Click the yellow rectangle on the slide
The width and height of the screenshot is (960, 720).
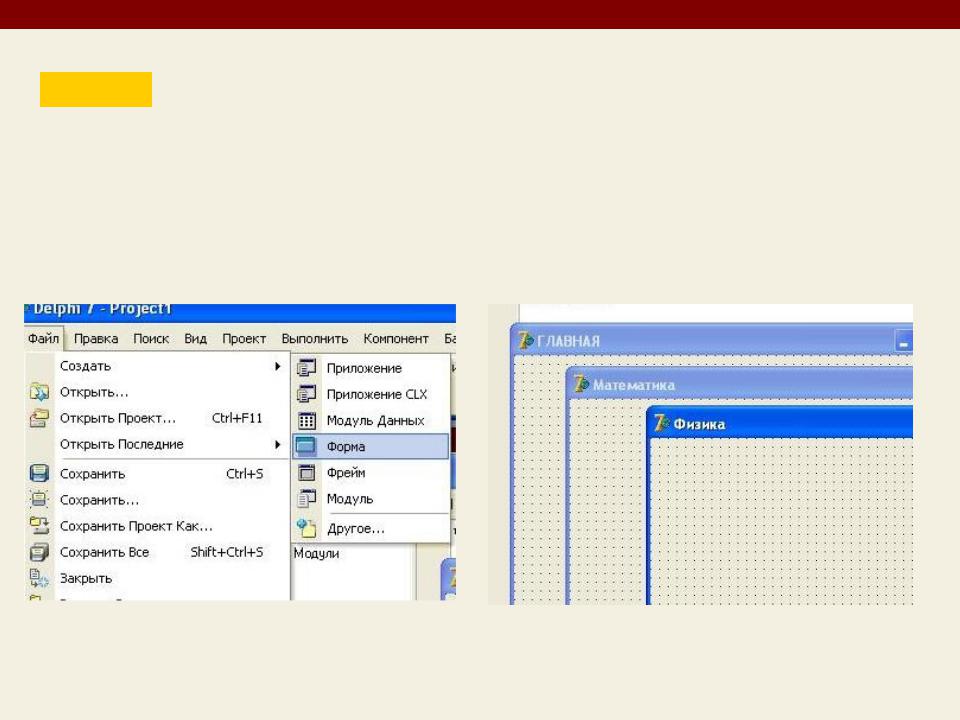click(x=96, y=89)
